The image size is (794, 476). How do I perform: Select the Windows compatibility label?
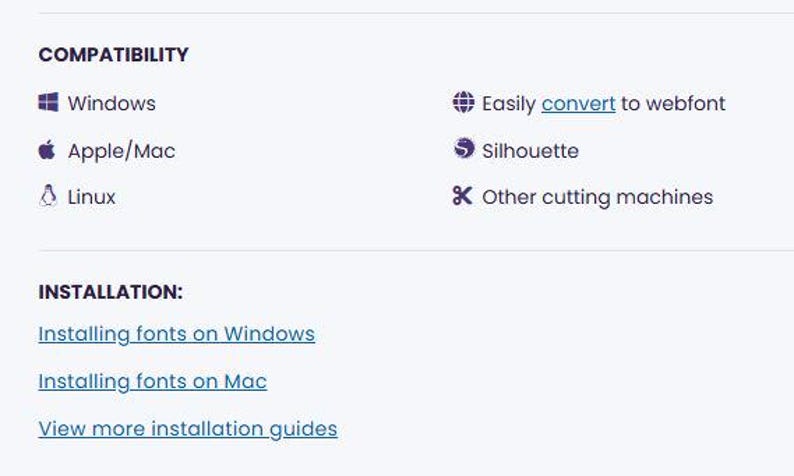(x=112, y=103)
